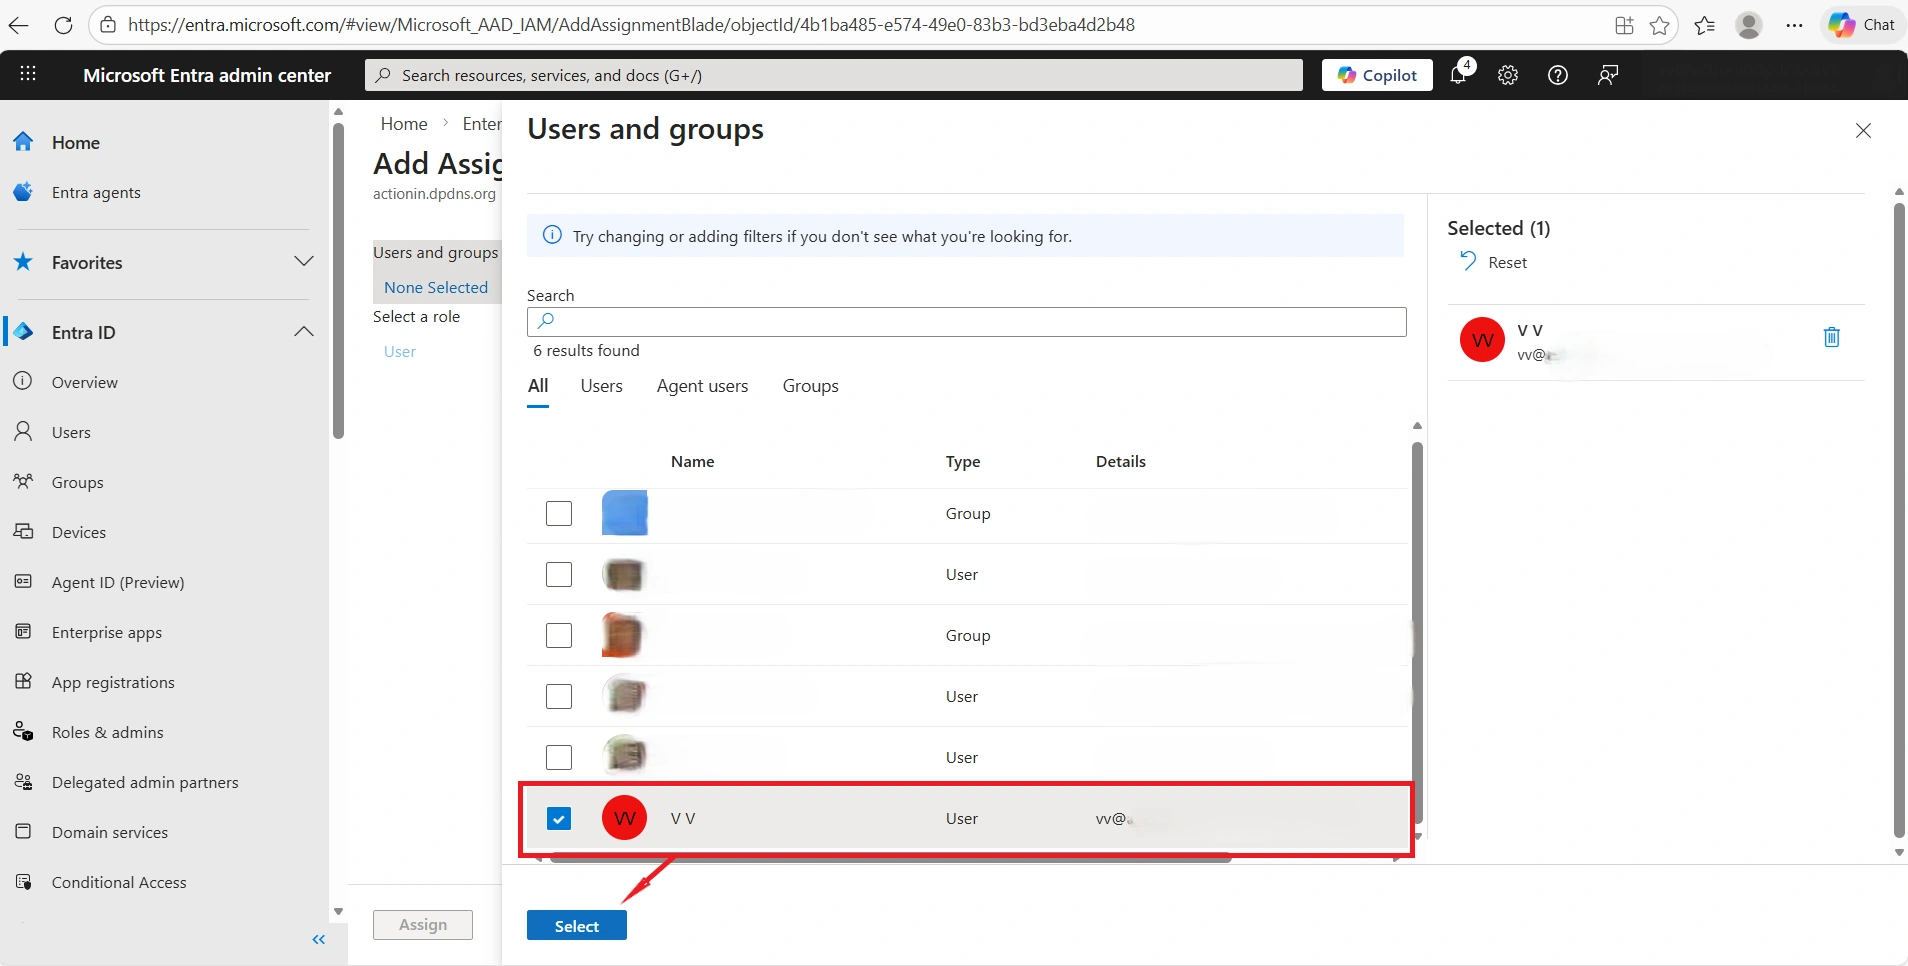Click the Home breadcrumb link
The image size is (1908, 966).
[x=404, y=124]
